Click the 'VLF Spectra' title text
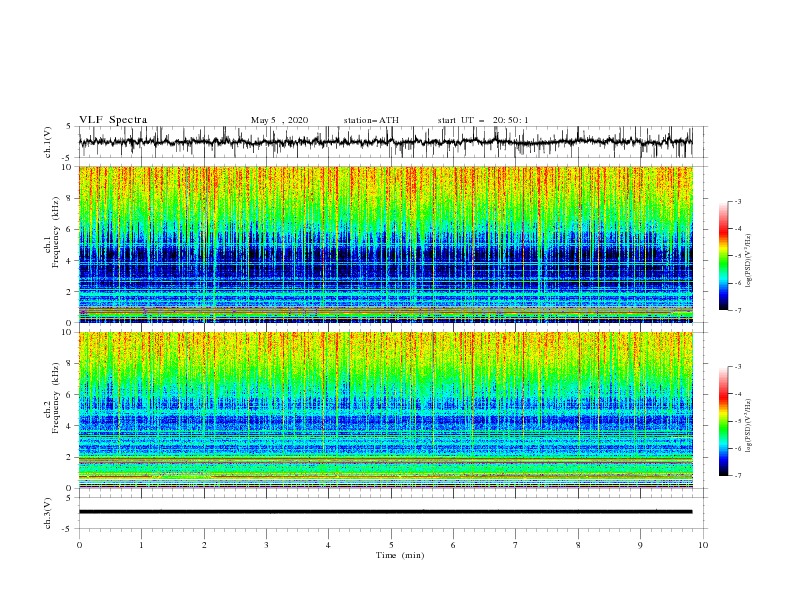 coord(113,120)
